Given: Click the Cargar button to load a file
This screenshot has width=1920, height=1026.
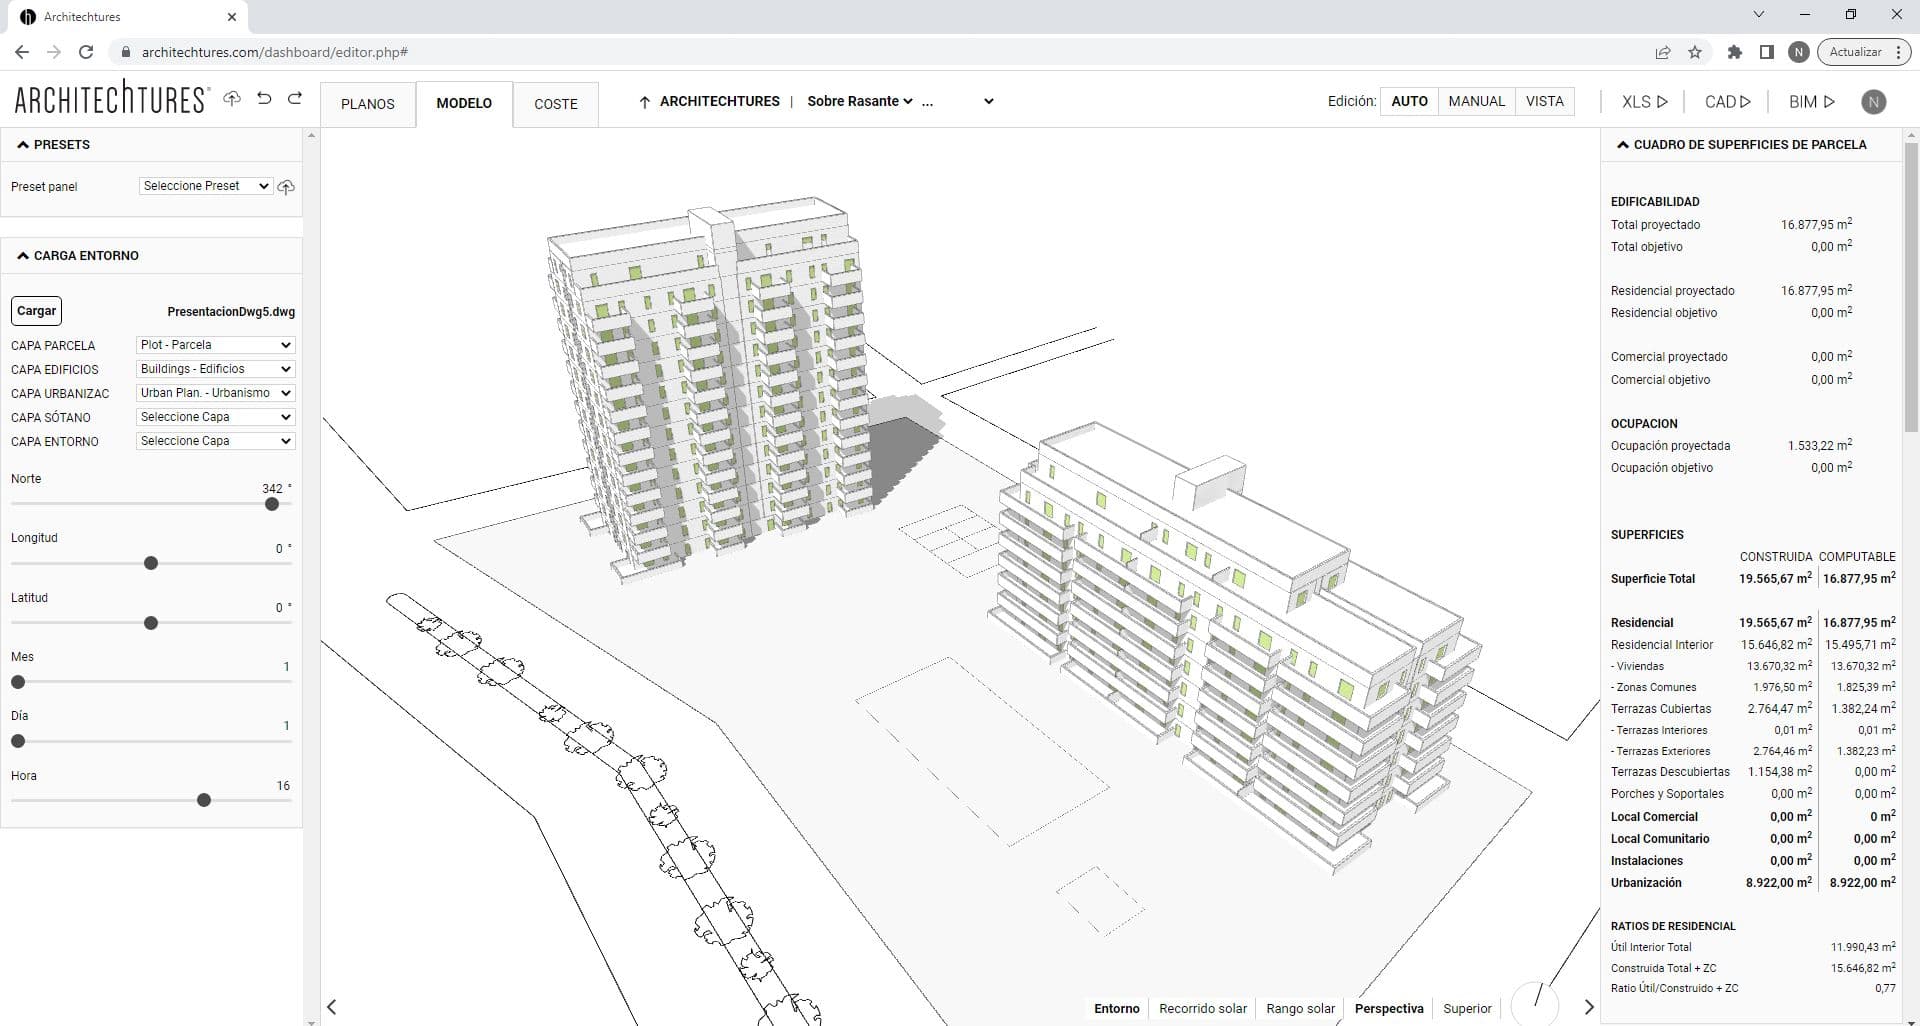Looking at the screenshot, I should pyautogui.click(x=36, y=310).
